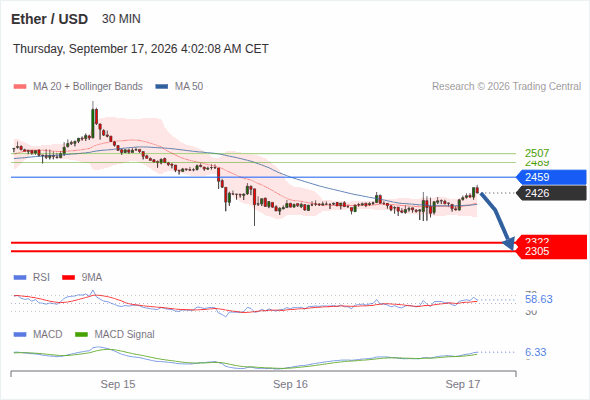Screen dimensions: 590x400
Task: Click the RSI legend swatch
Action: click(20, 278)
